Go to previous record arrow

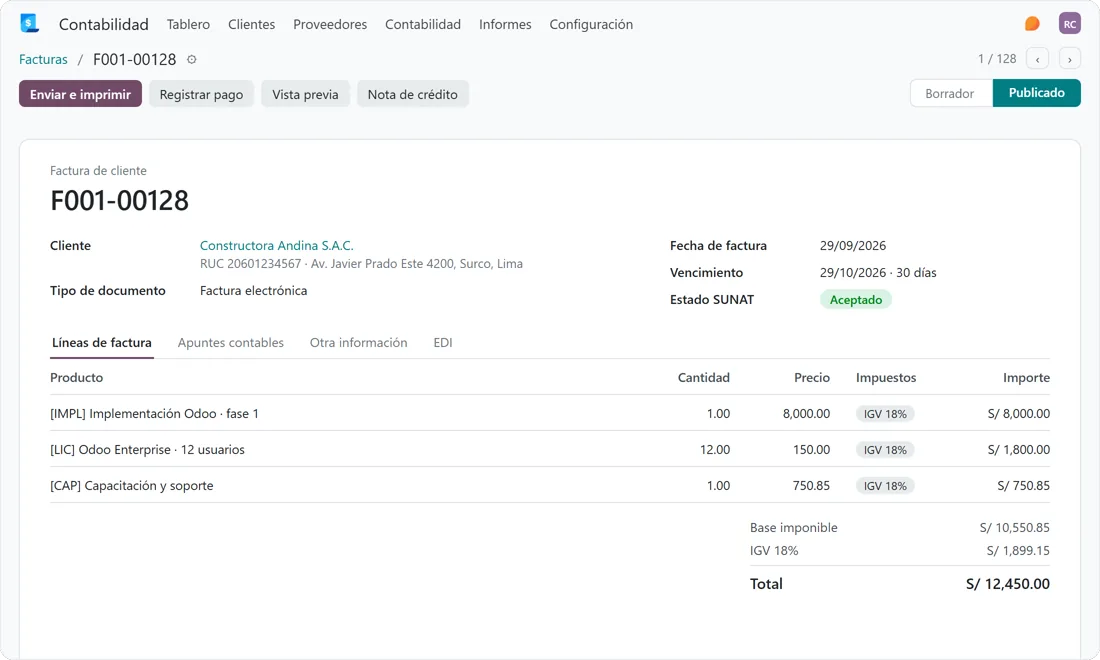[1037, 59]
